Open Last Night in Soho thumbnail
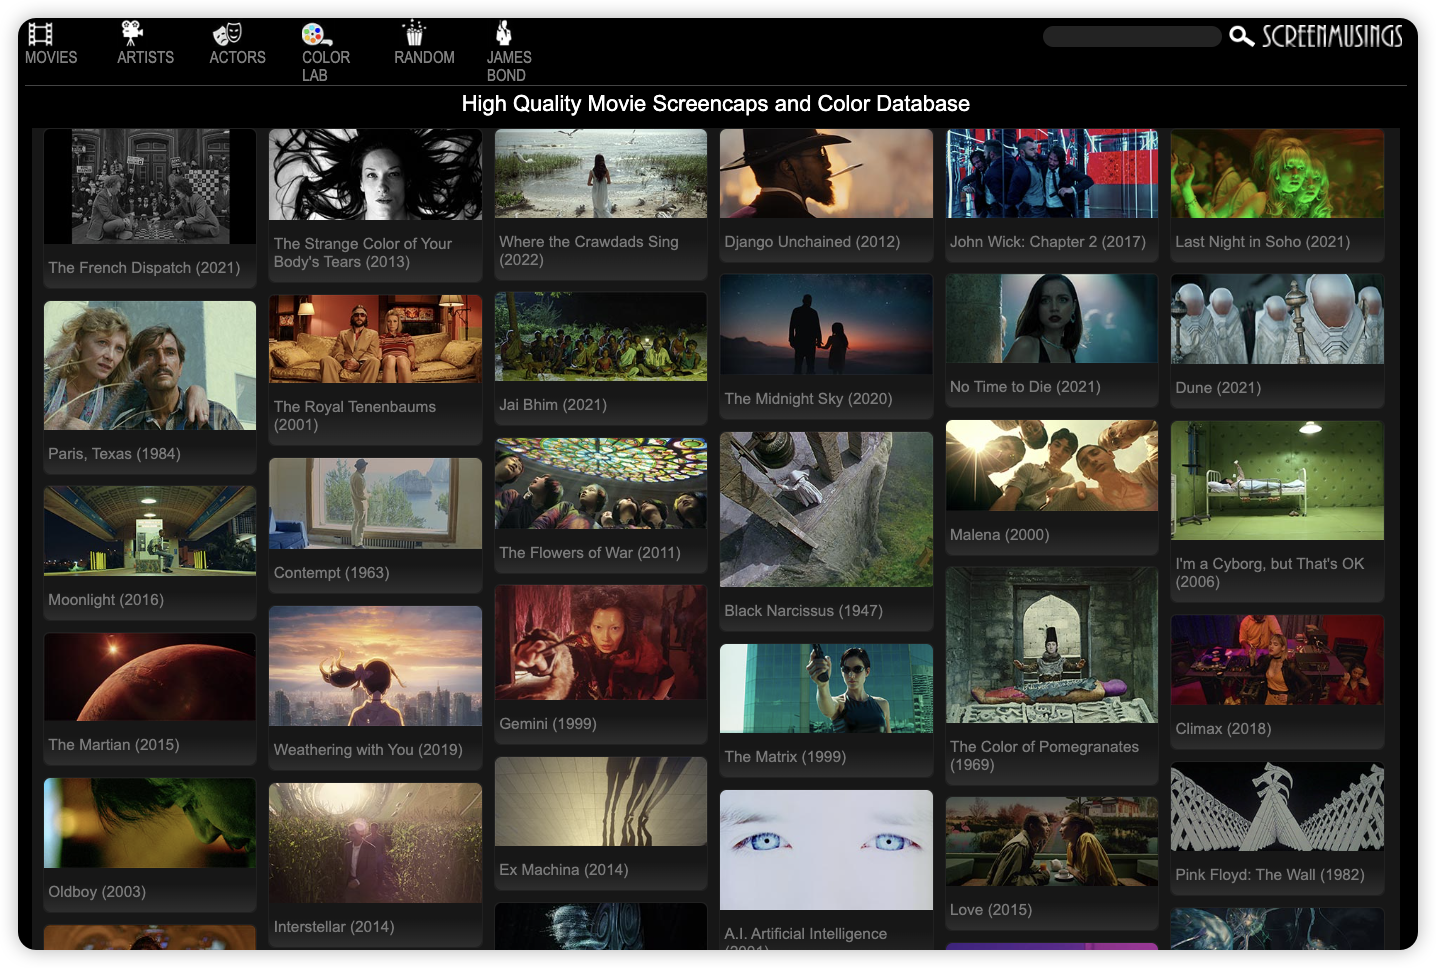Screen dimensions: 1436x968 coord(1277,173)
